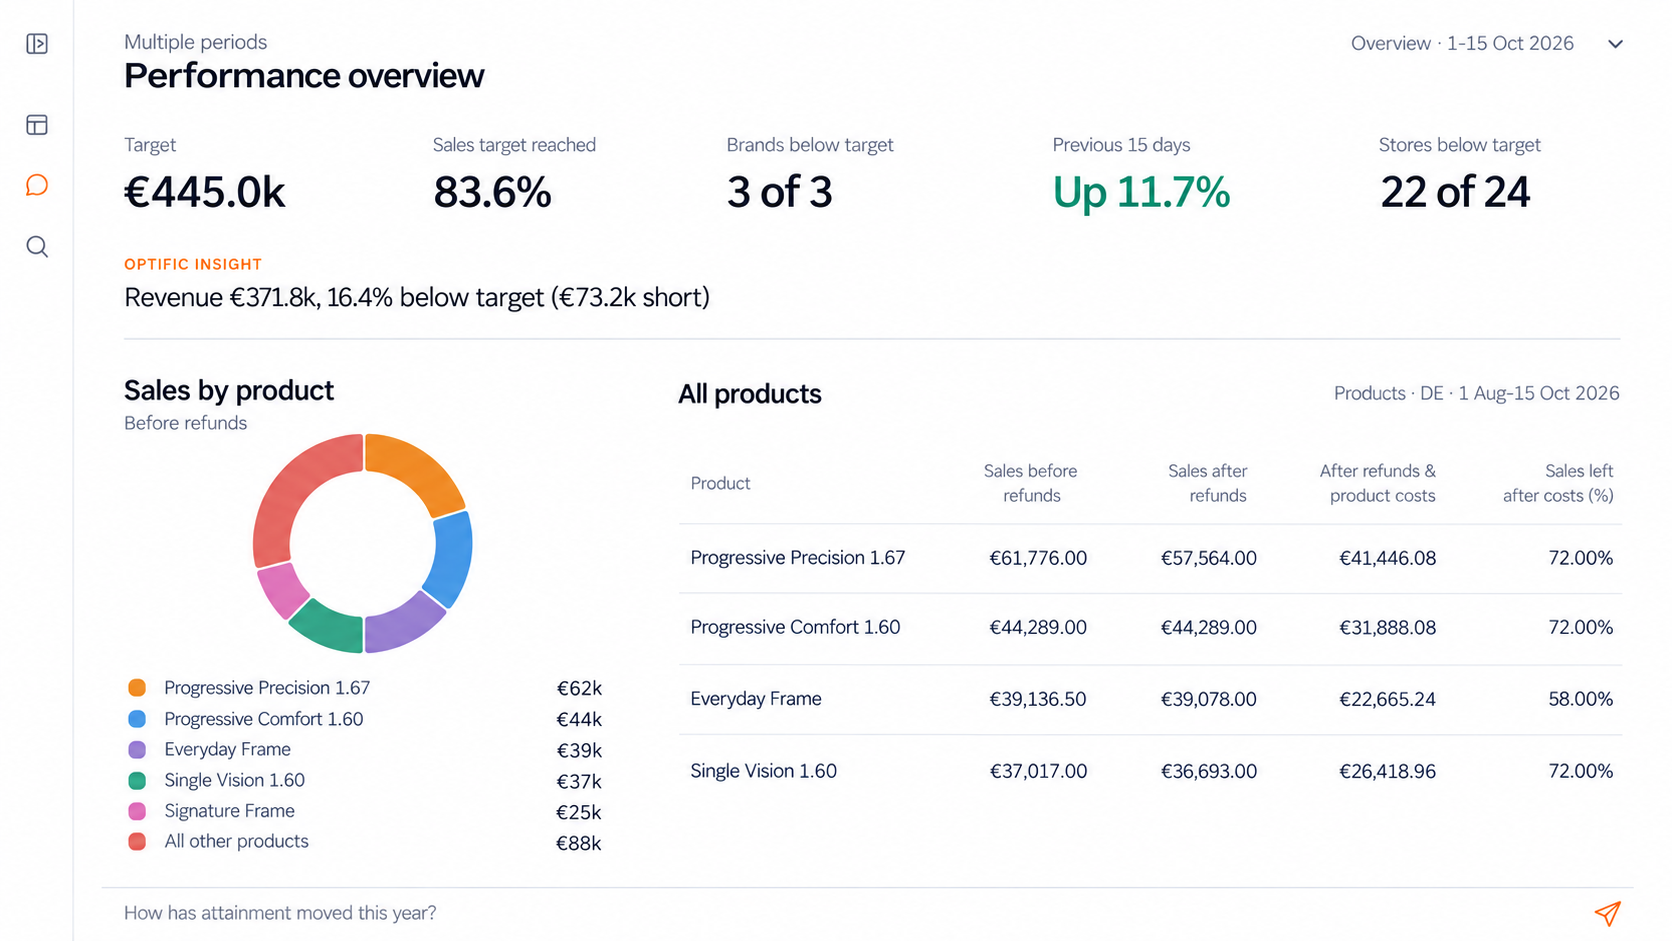Select the pink Signature Frame legend swatch
This screenshot has height=941, width=1672.
point(137,811)
